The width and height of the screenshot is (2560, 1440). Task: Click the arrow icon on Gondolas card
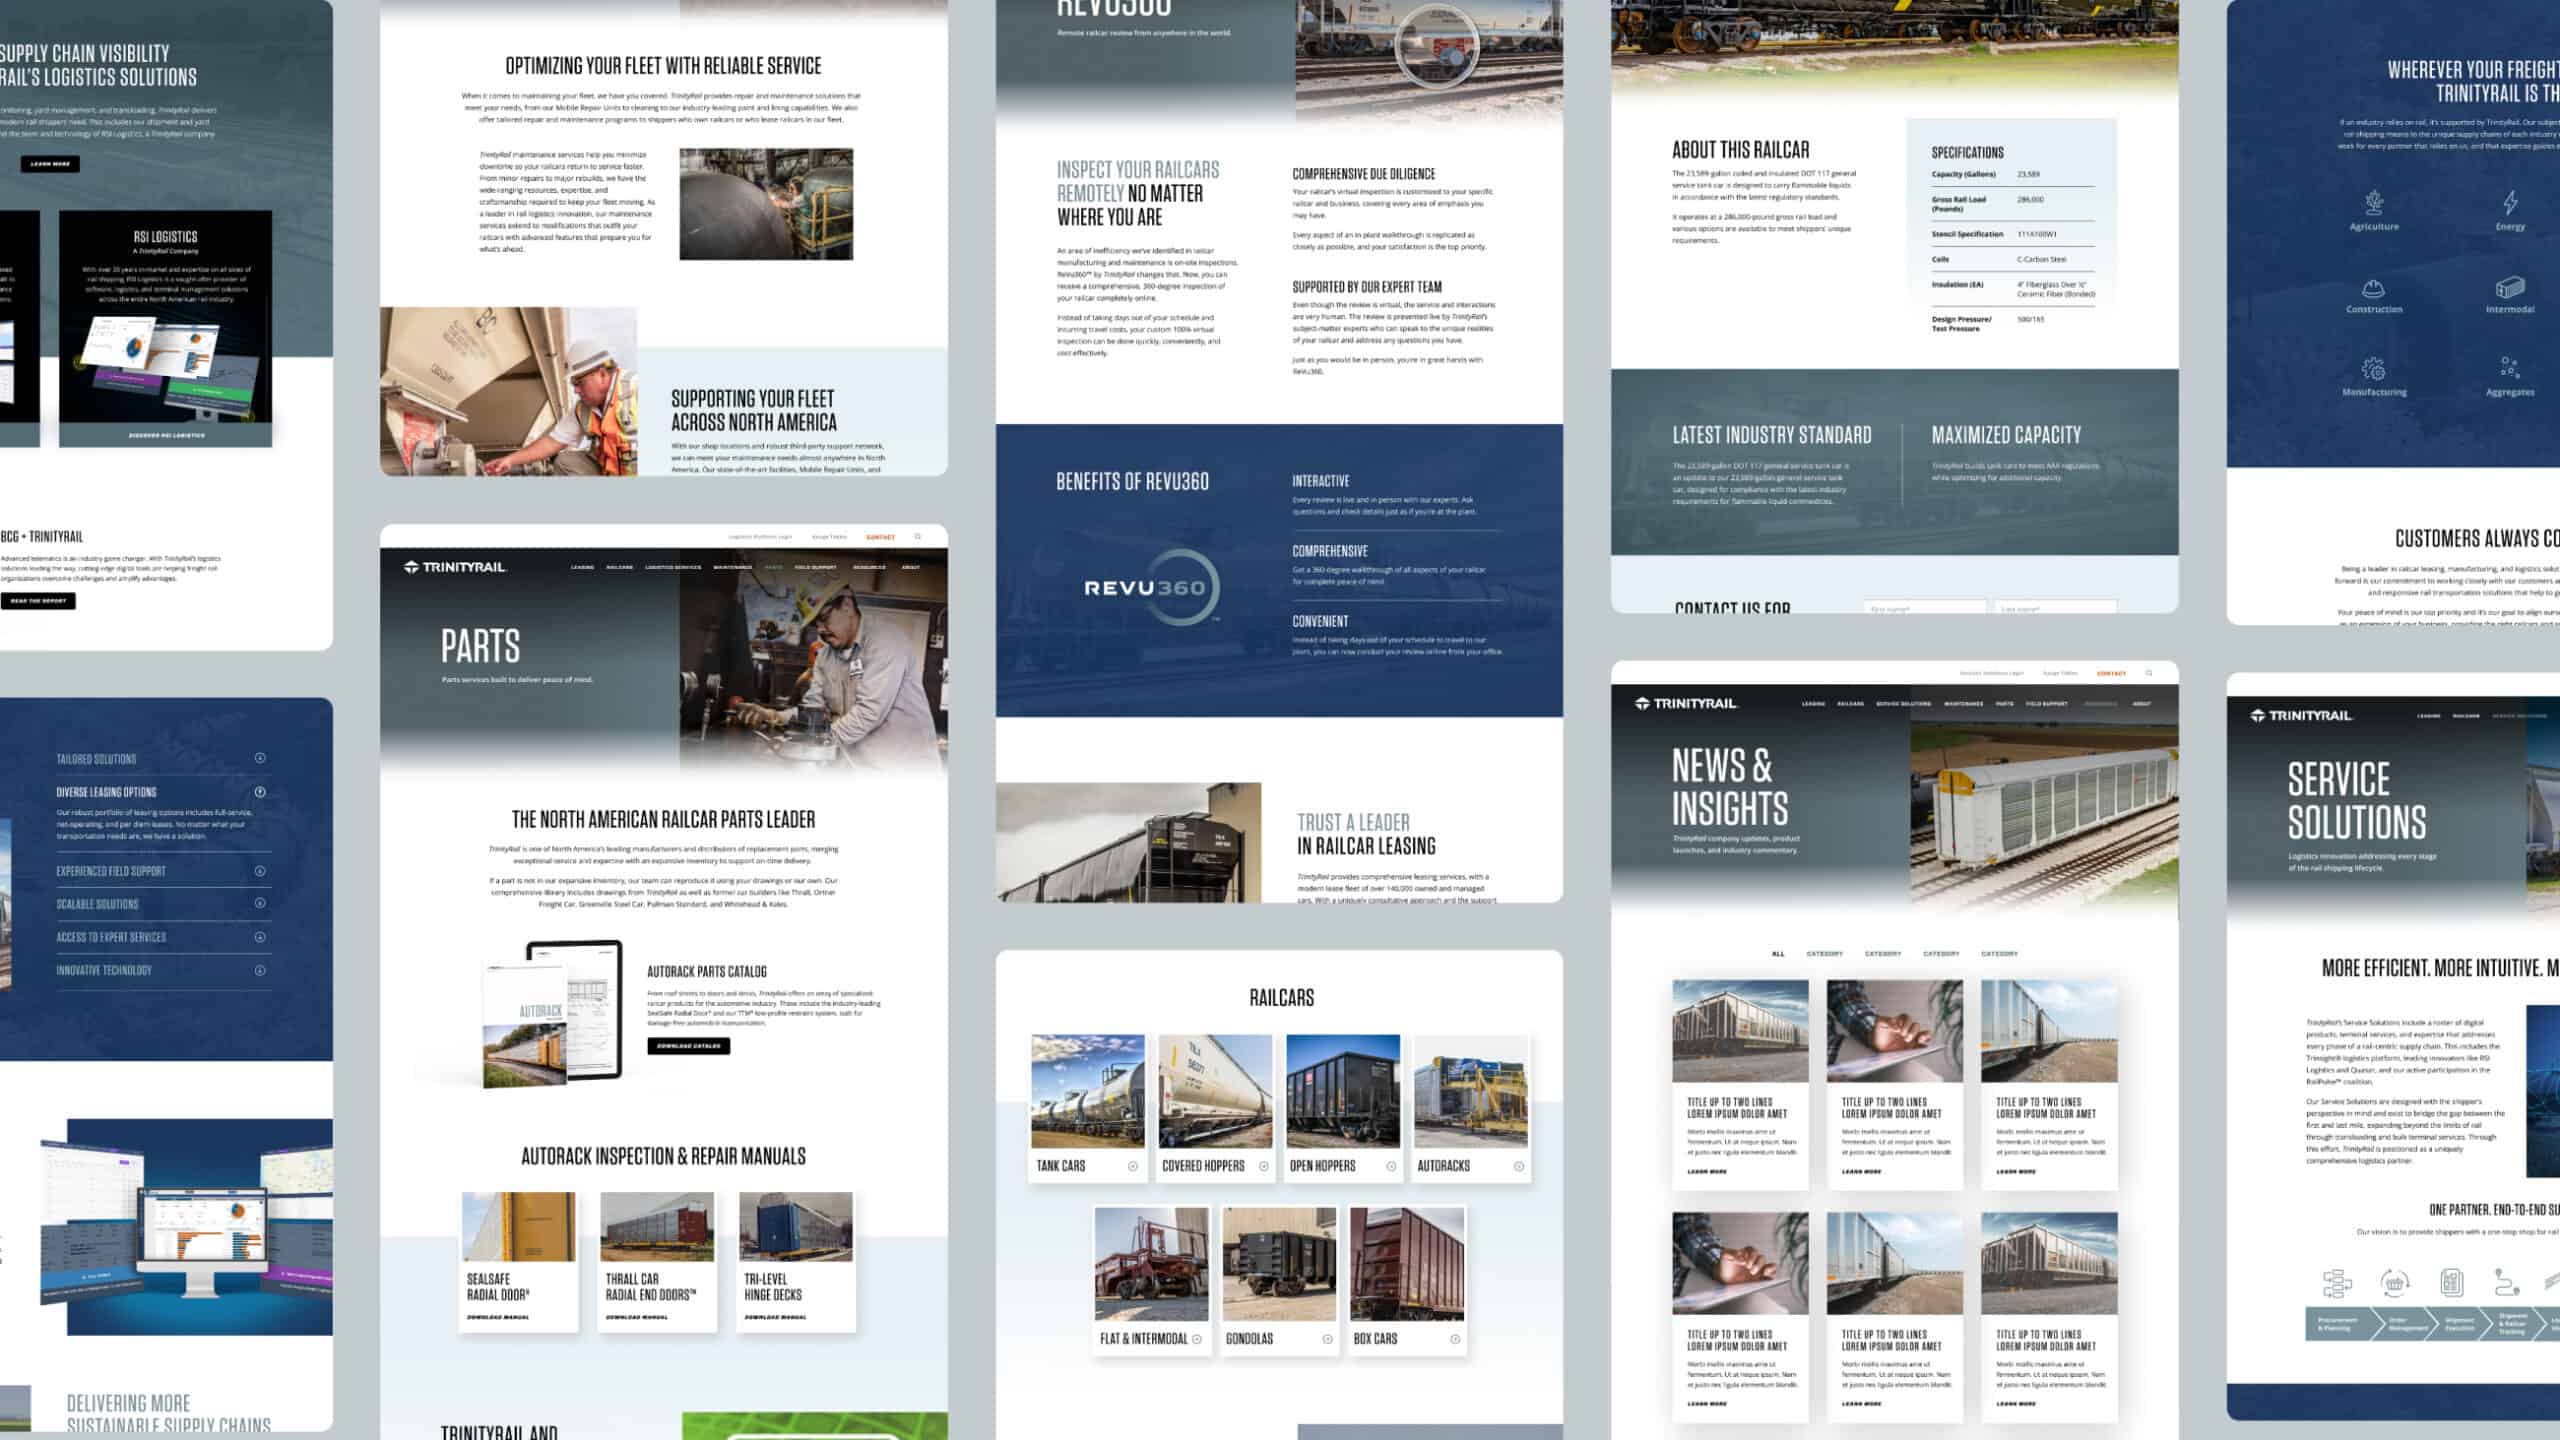click(1327, 1339)
